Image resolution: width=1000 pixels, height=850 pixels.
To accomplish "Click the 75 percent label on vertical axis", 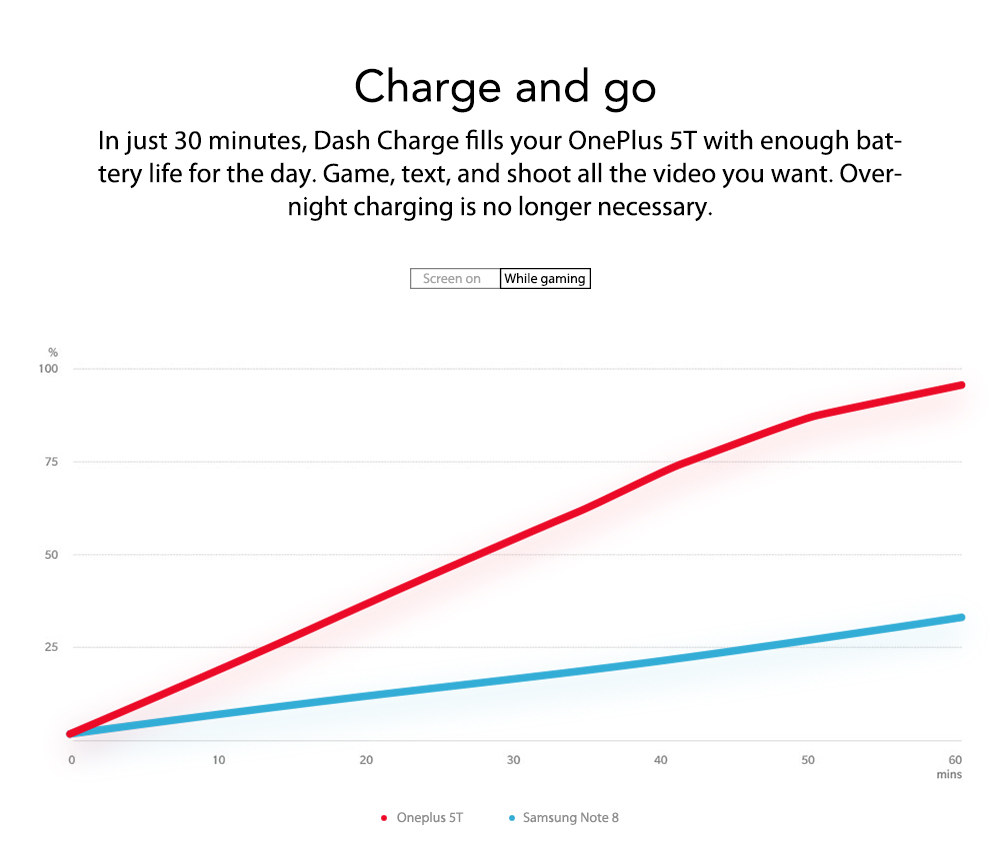I will coord(52,462).
